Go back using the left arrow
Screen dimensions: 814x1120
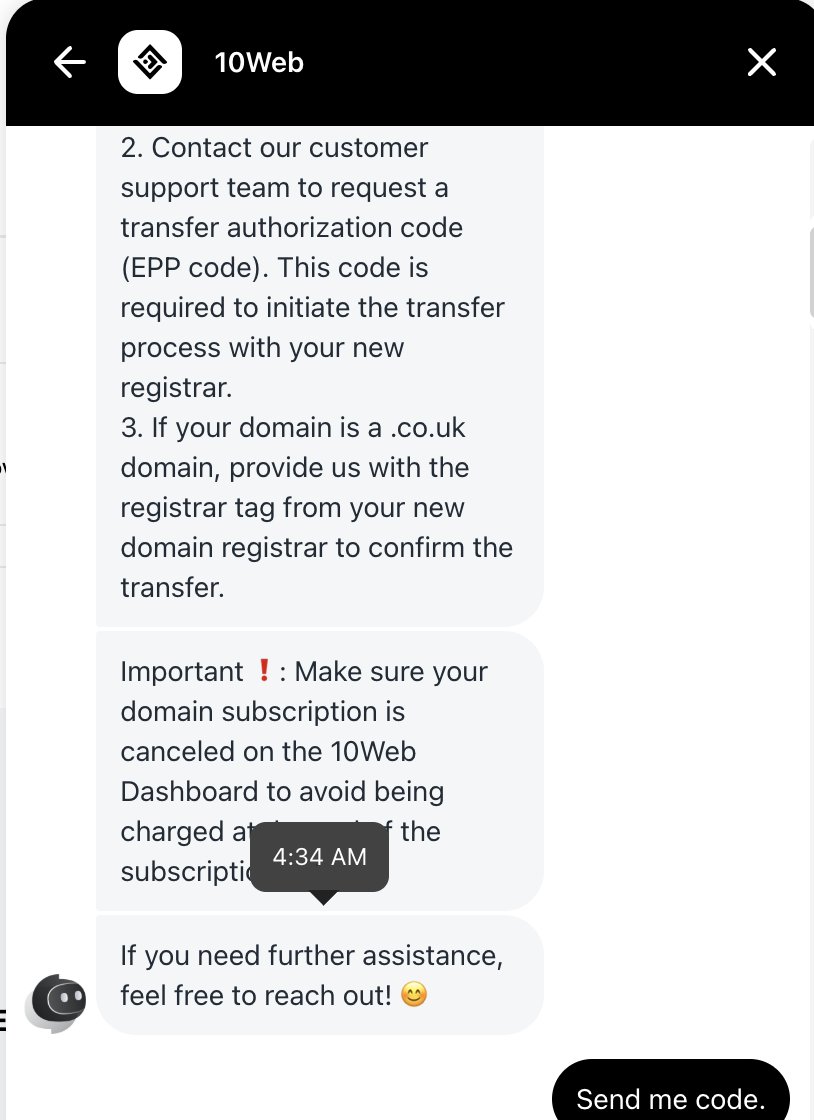click(69, 62)
